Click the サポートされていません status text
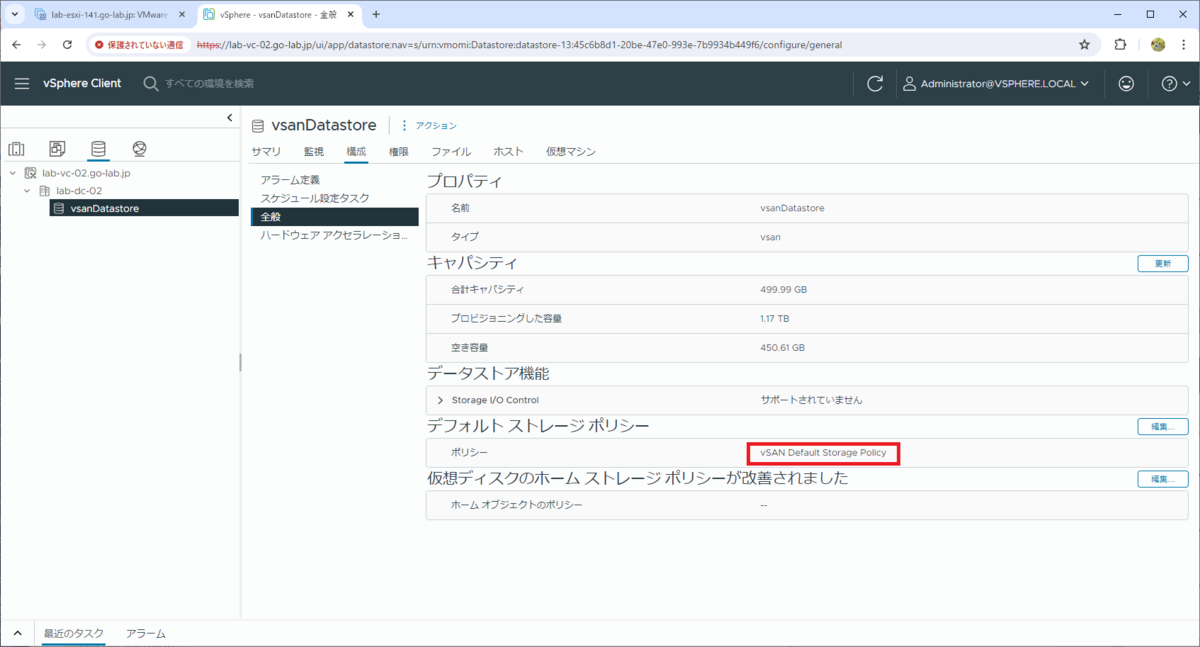 (x=811, y=400)
